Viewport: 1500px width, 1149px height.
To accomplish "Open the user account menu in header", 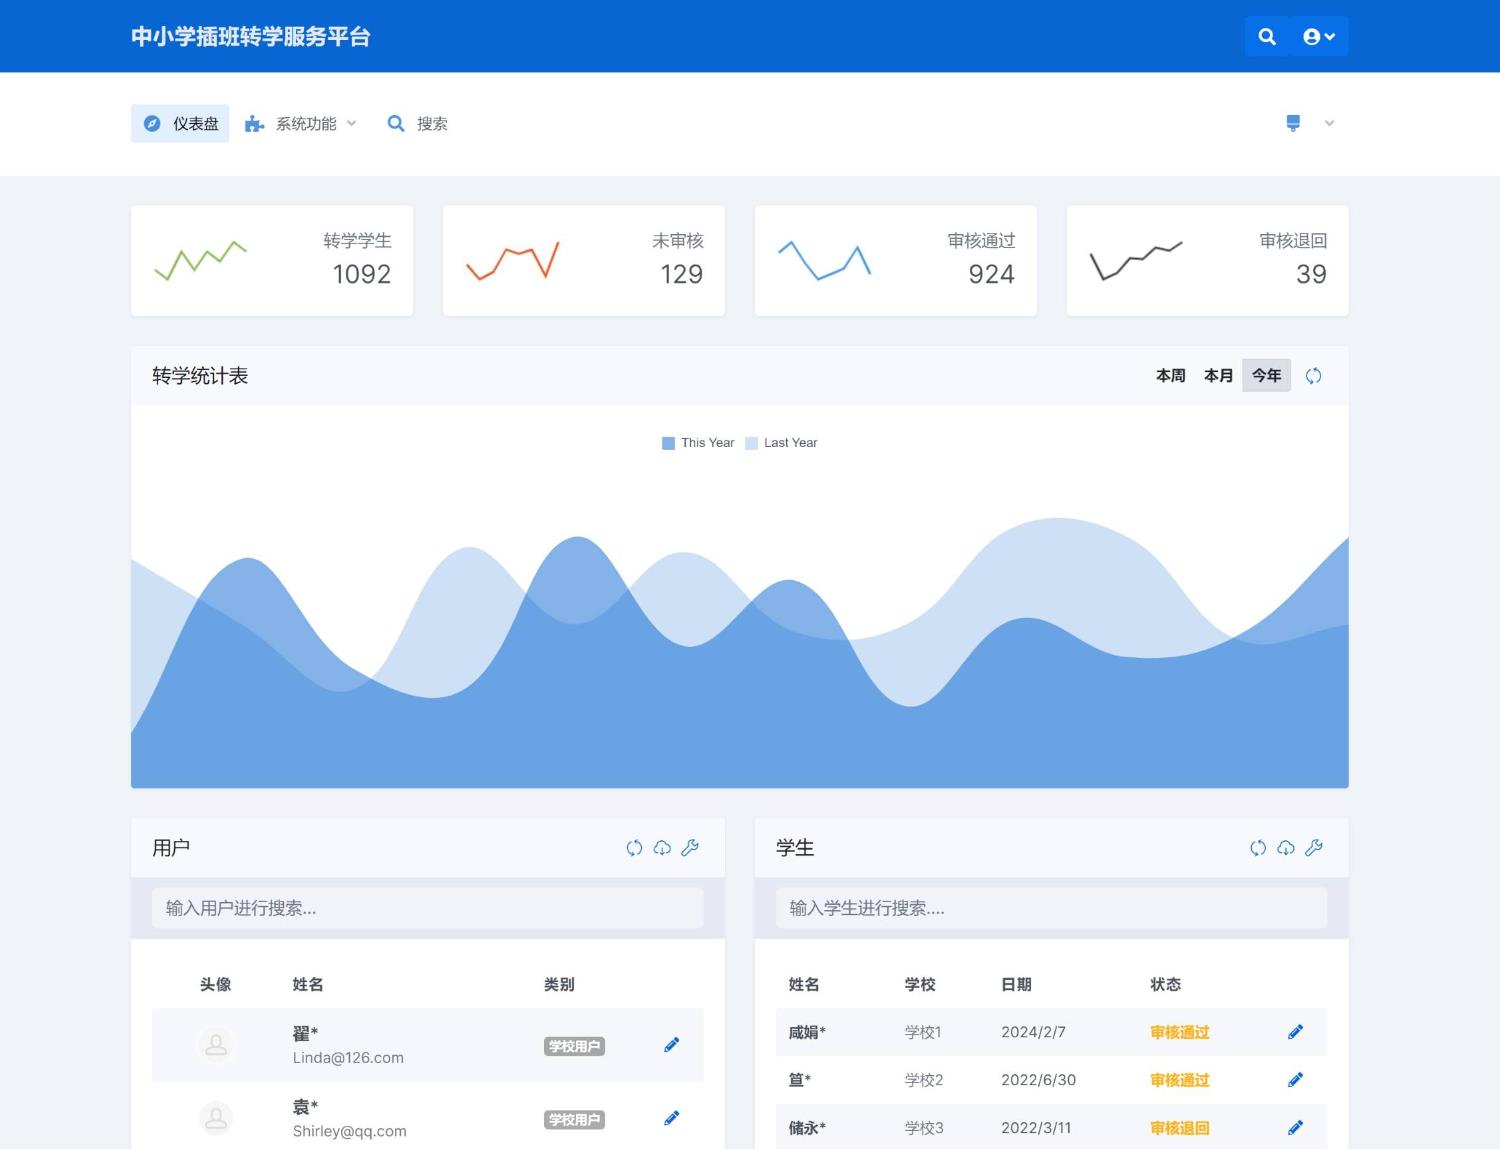I will pos(1319,37).
